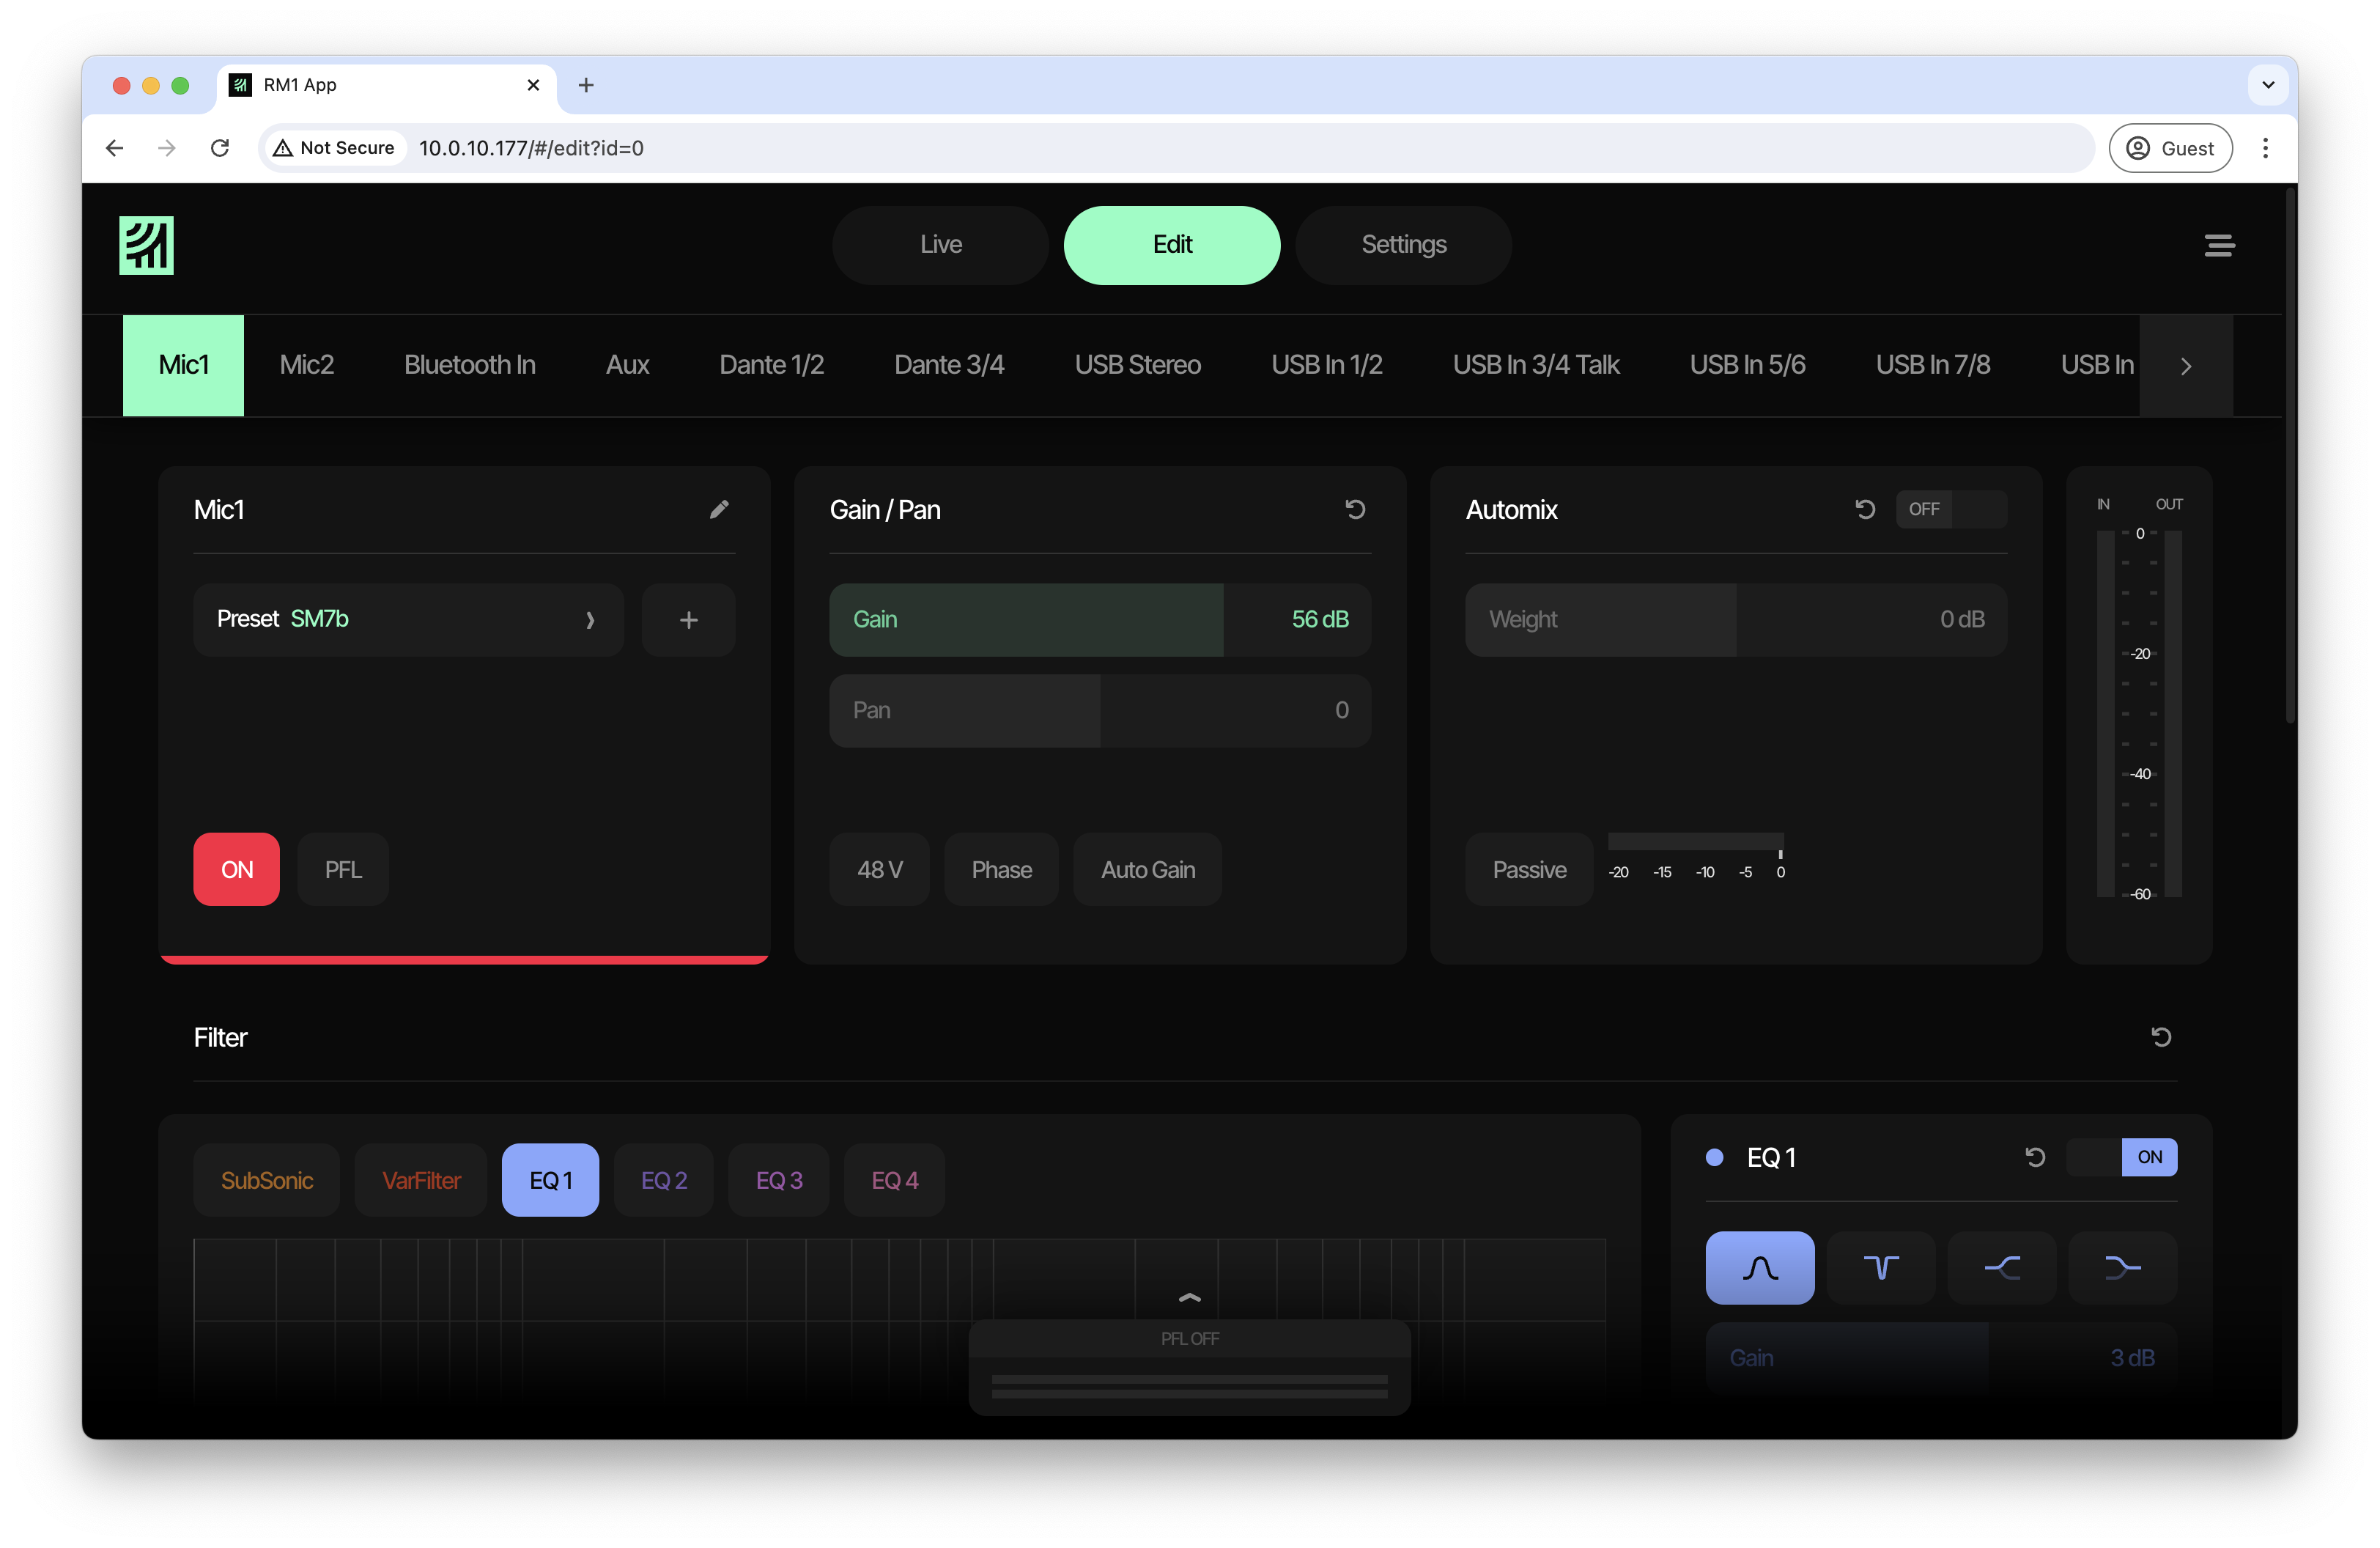Open a new browser tab

click(586, 85)
